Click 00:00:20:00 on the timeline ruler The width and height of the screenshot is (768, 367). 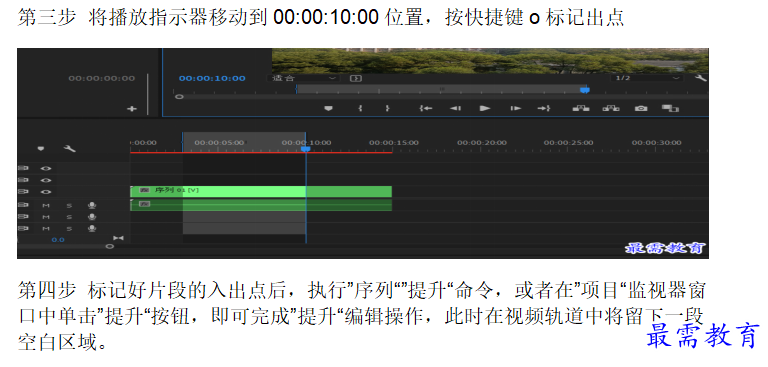click(482, 143)
